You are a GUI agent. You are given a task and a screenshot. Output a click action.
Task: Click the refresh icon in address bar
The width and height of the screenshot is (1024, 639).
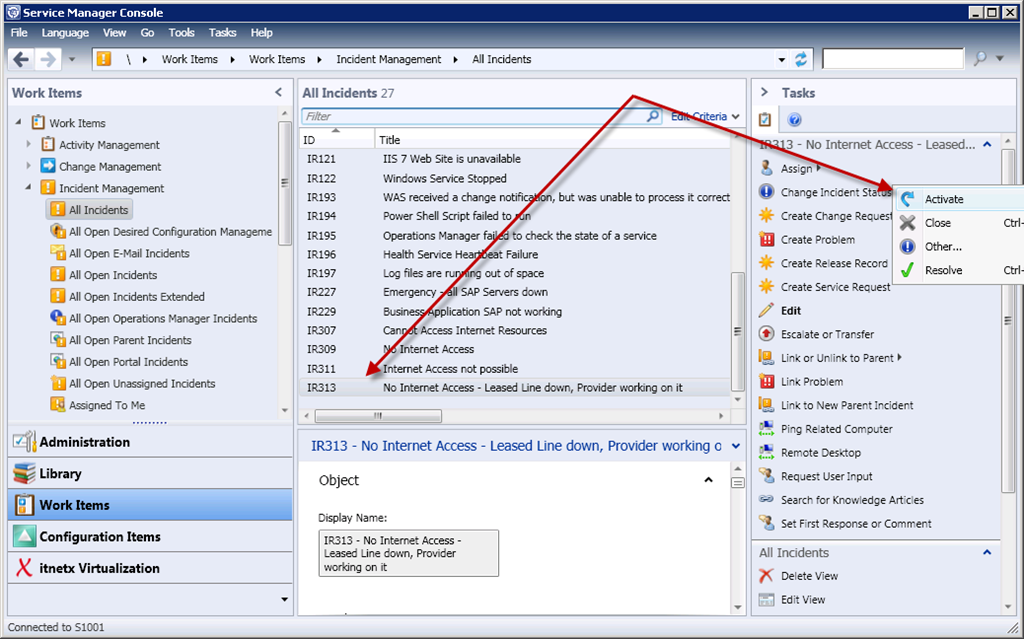coord(800,59)
